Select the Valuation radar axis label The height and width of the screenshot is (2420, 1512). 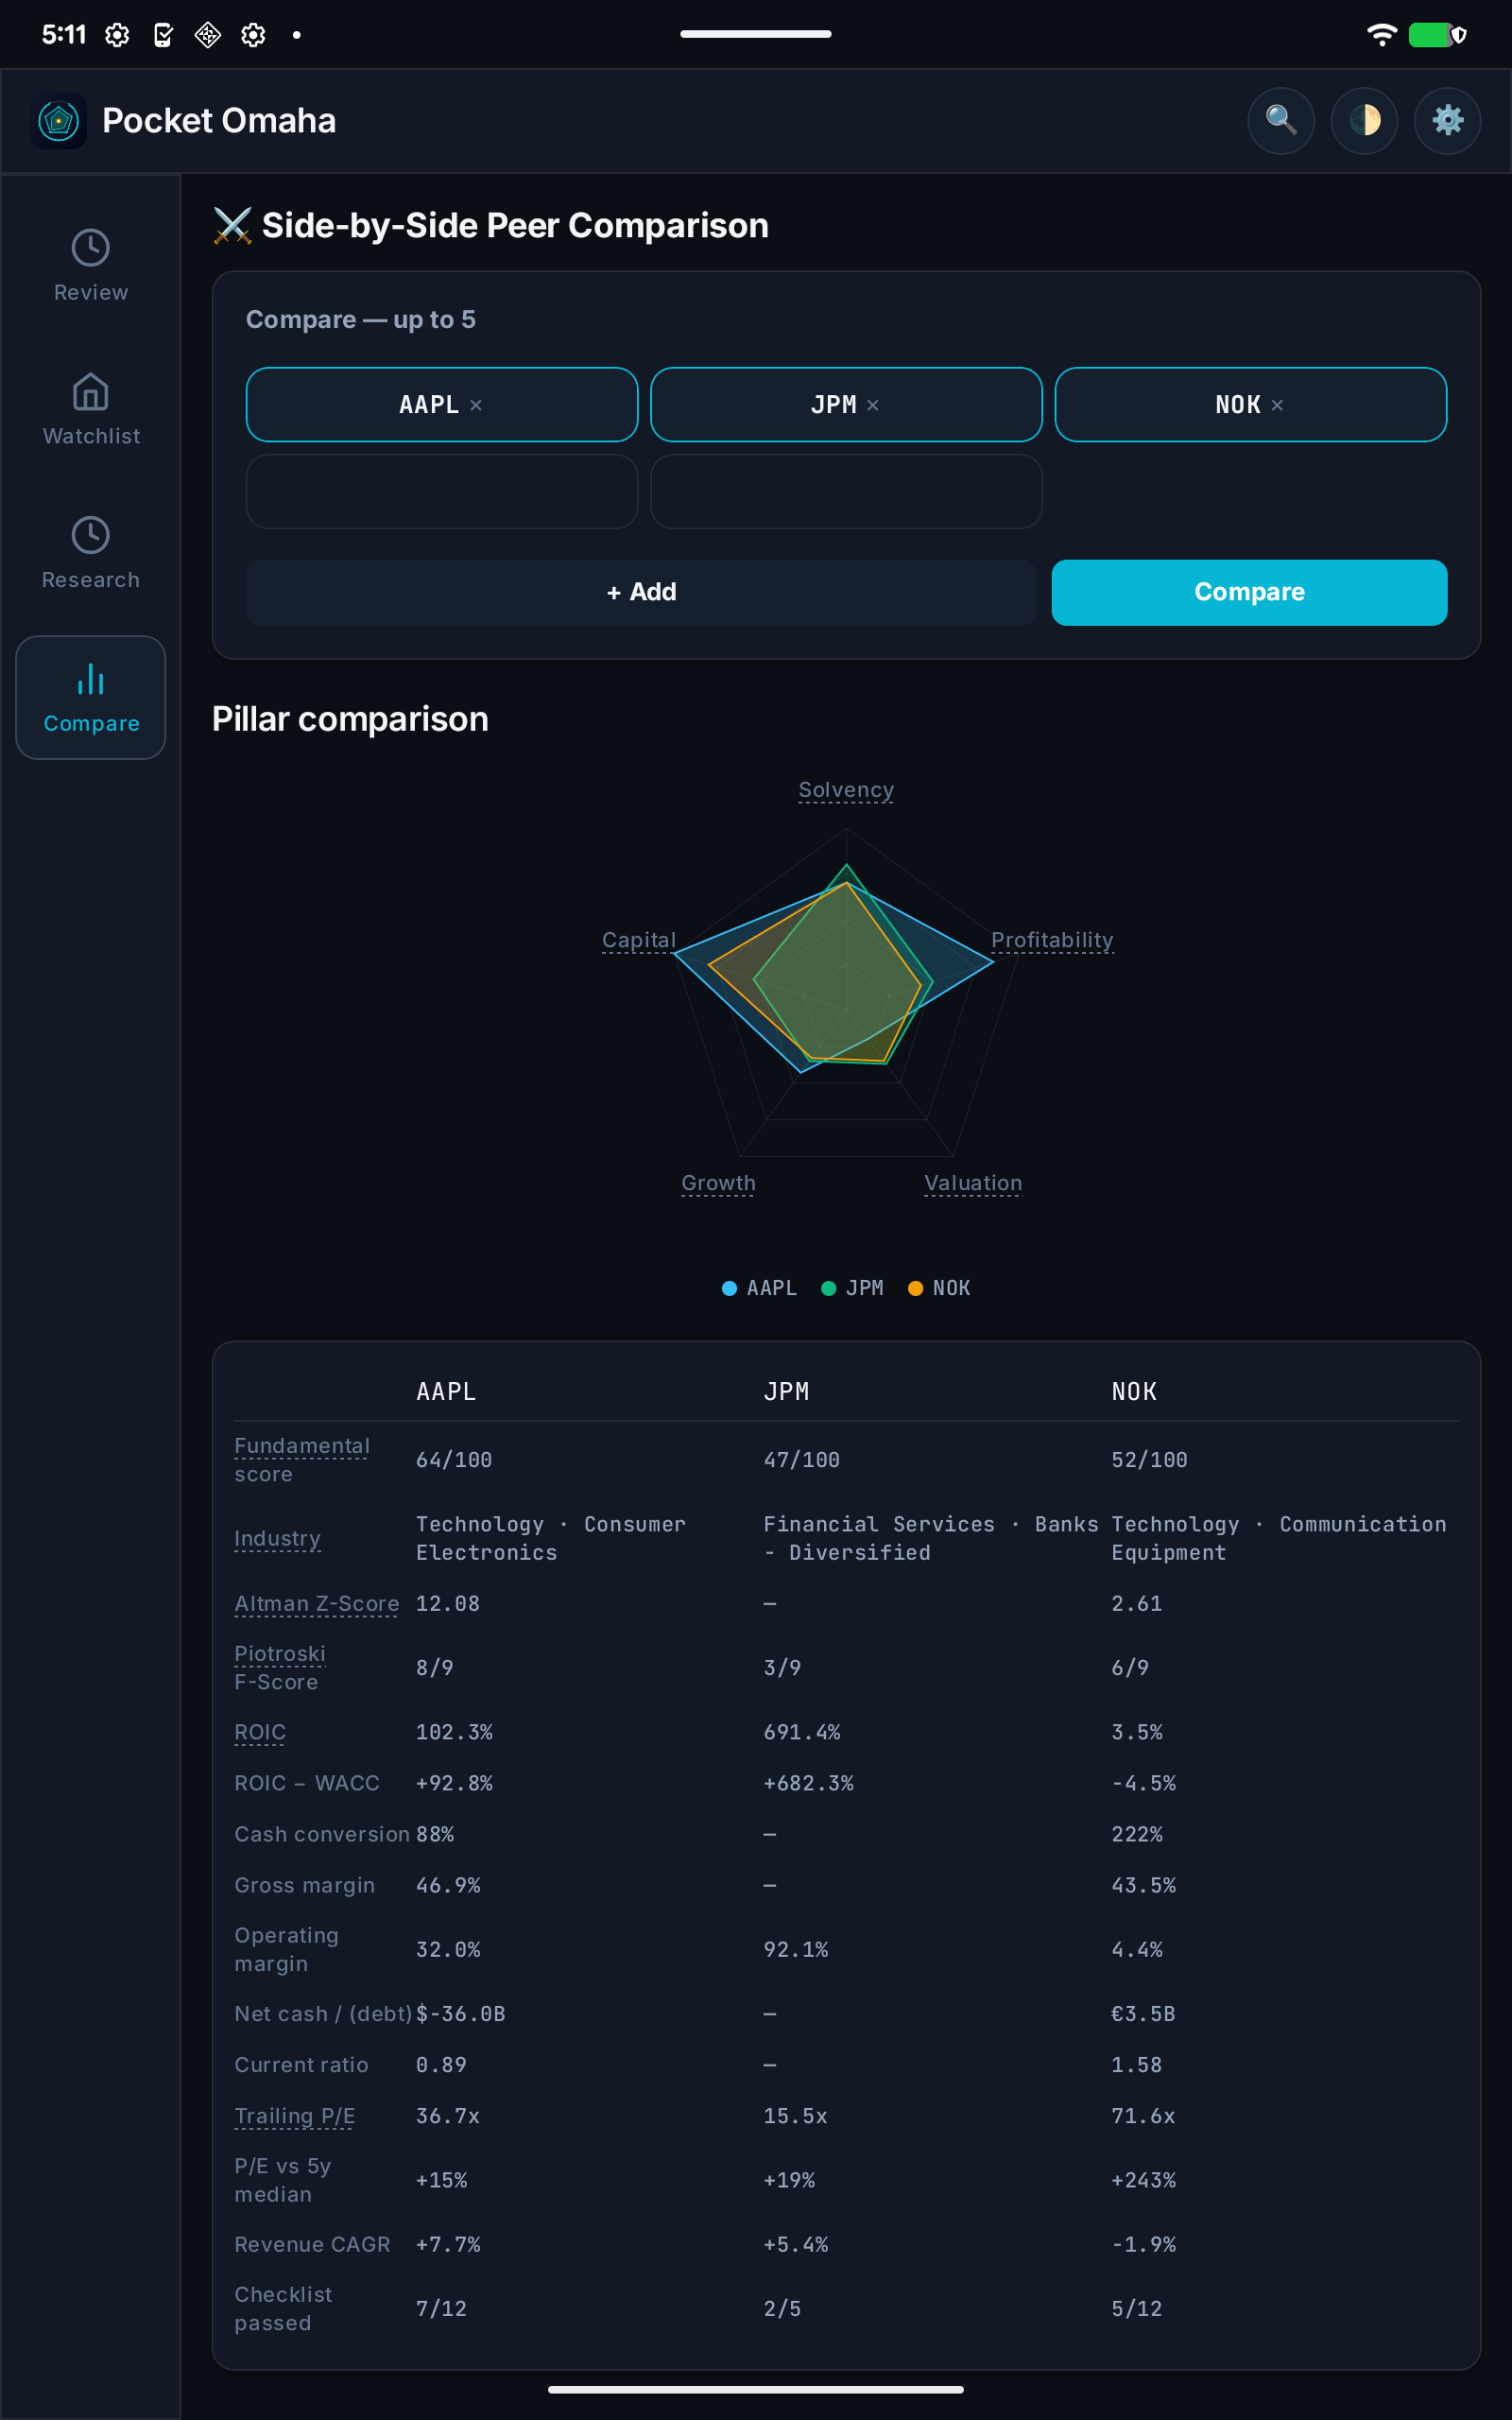tap(973, 1183)
